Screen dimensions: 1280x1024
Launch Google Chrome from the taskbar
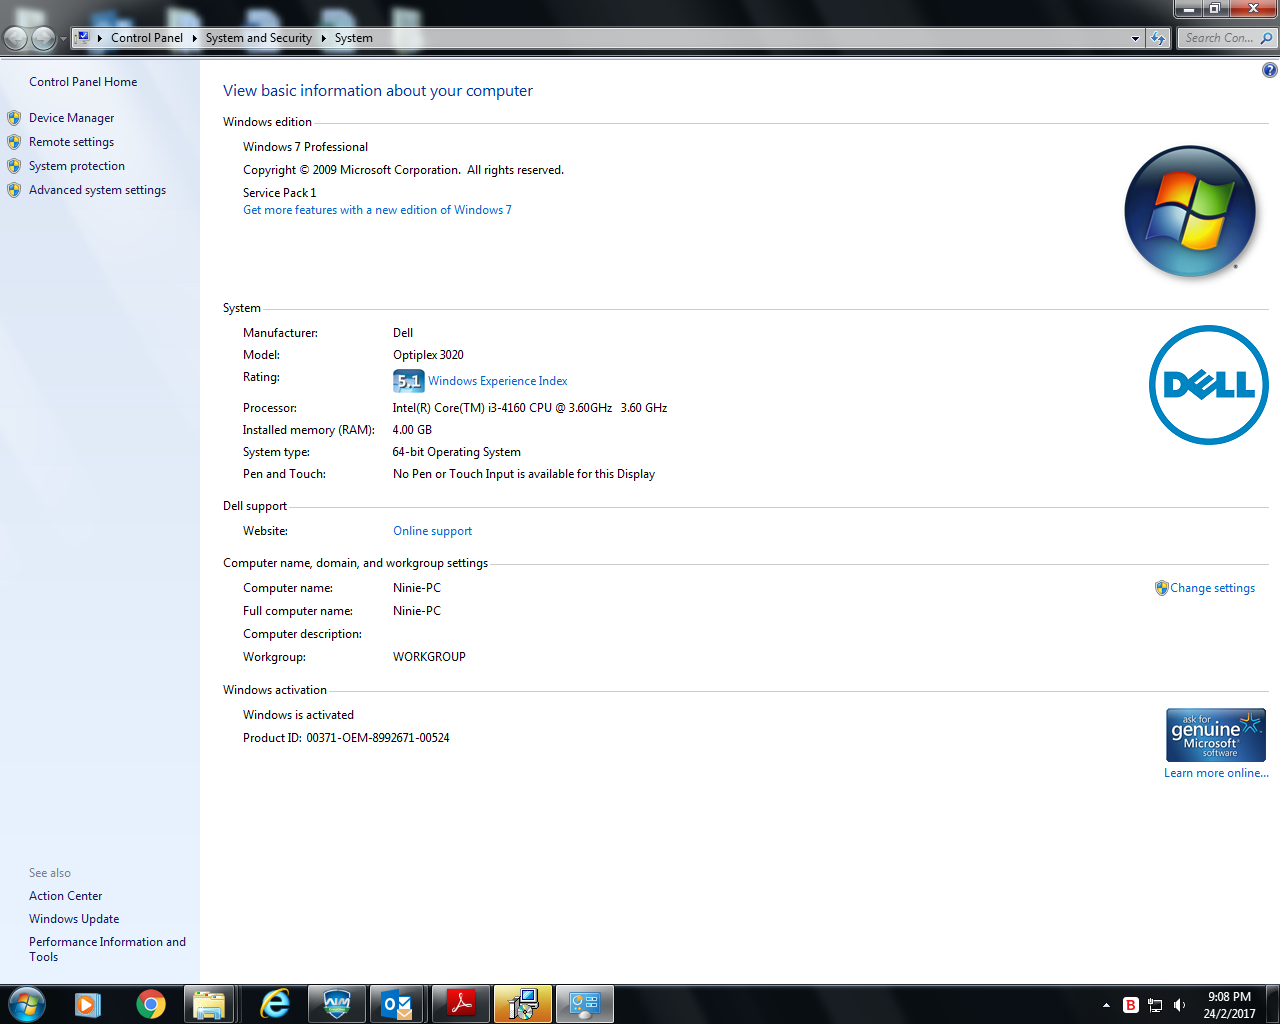[151, 1004]
